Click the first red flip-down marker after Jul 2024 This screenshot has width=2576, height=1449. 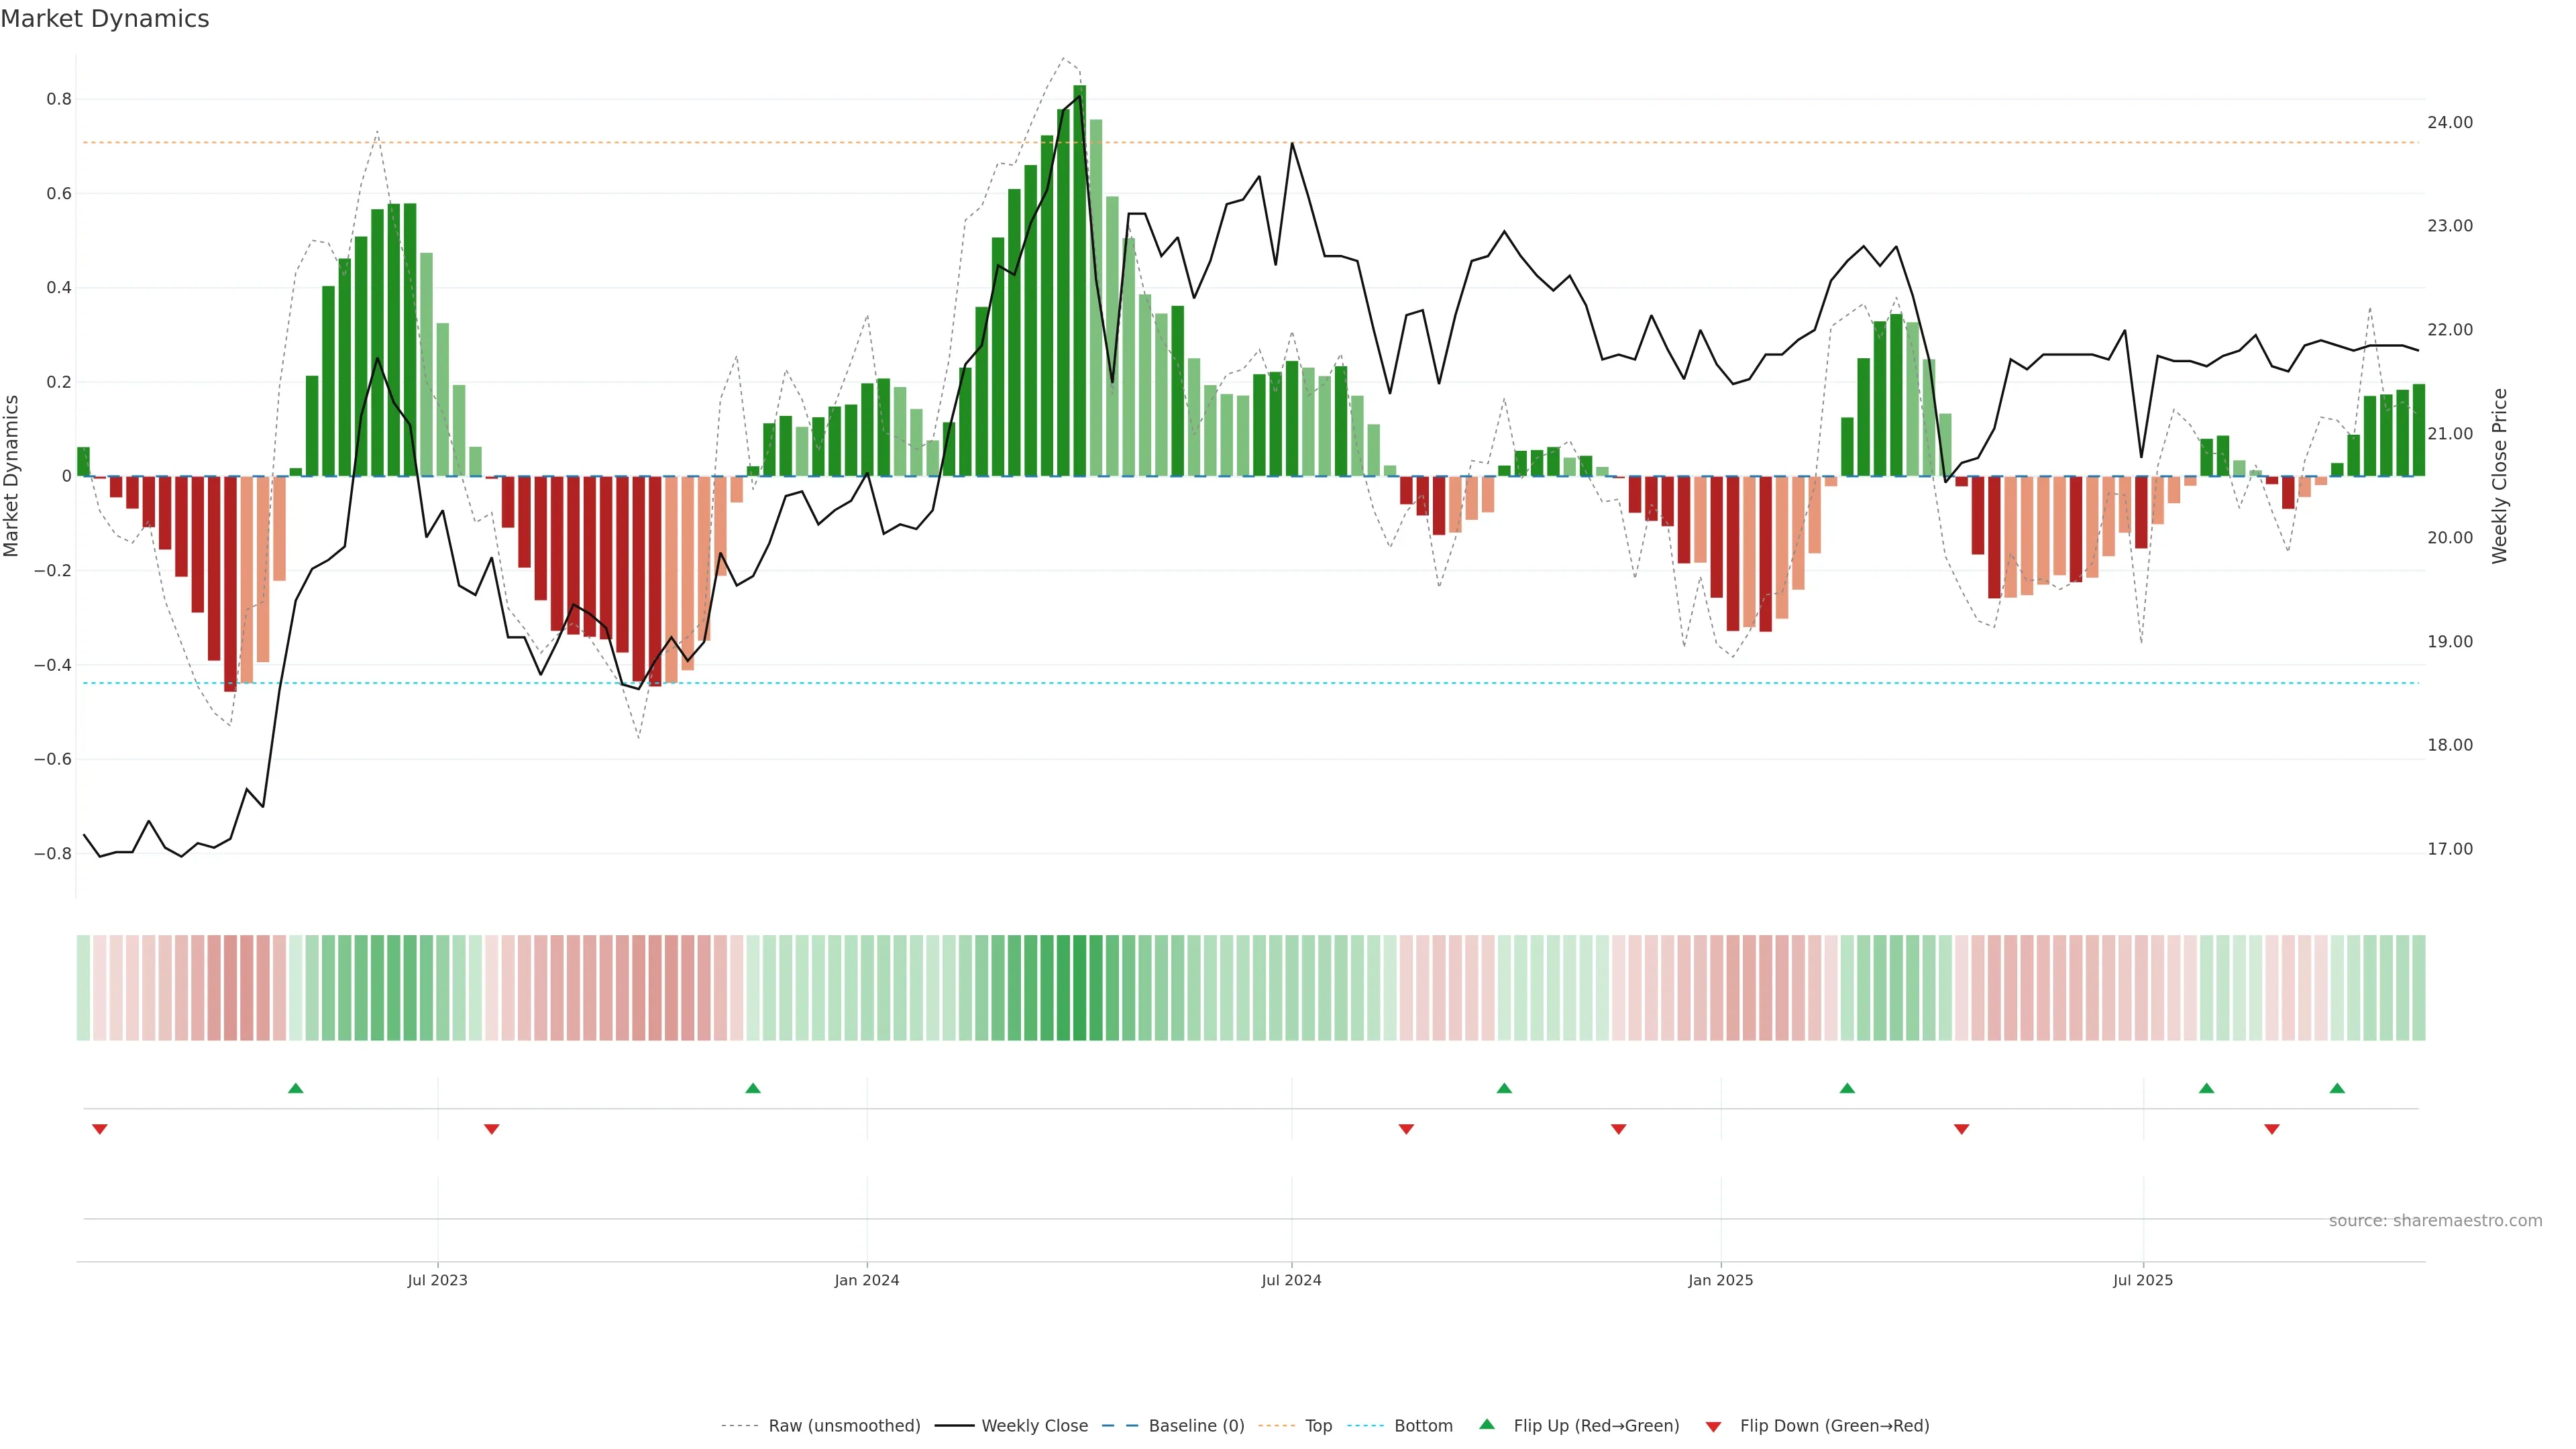pyautogui.click(x=1406, y=1129)
